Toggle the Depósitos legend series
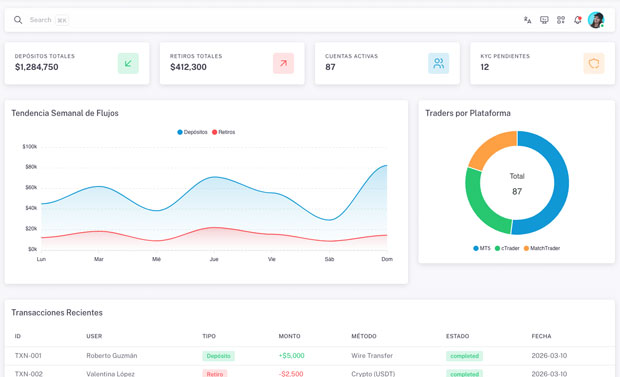Screen dimensions: 620x377 [x=192, y=132]
